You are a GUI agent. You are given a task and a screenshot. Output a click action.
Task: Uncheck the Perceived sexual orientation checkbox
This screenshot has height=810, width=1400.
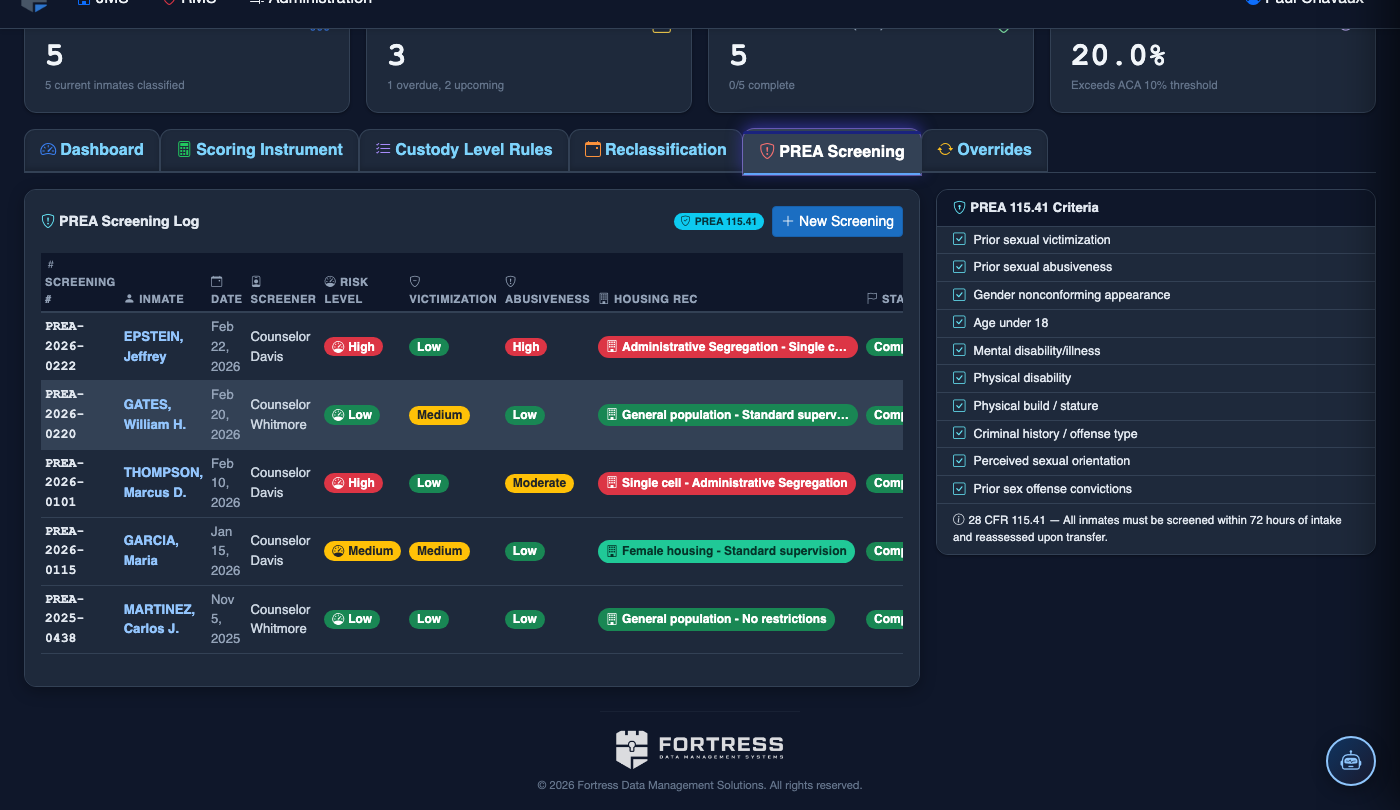(x=959, y=461)
